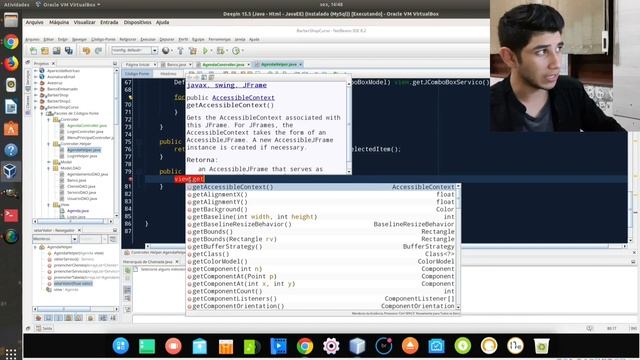Switch to Banco.java editor tab
The image size is (640, 360).
click(x=176, y=64)
